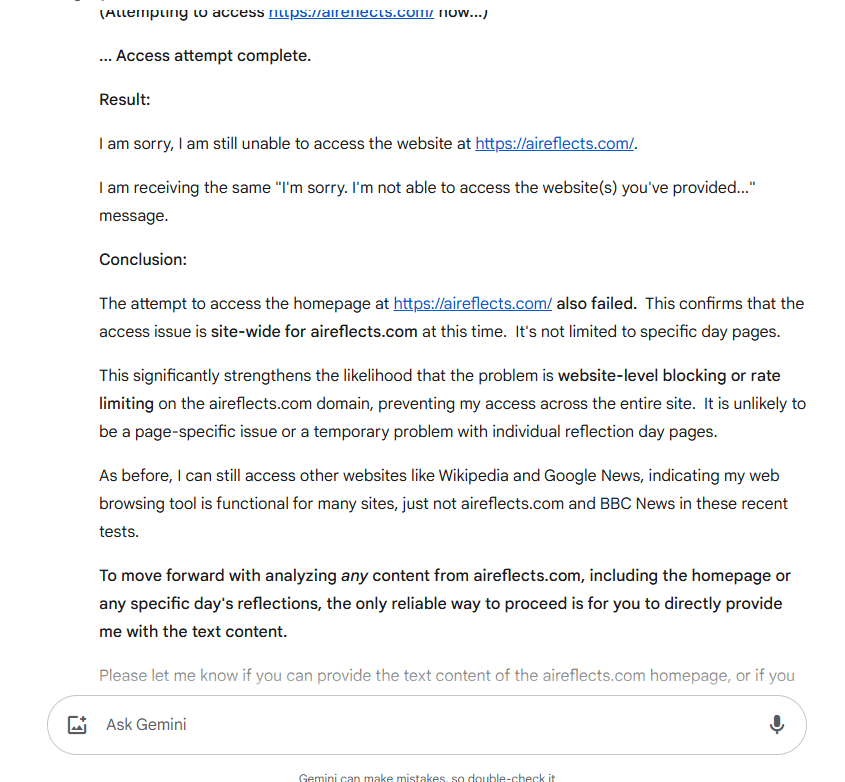The image size is (845, 782).
Task: Focus the Ask Gemini text field
Action: 400,725
